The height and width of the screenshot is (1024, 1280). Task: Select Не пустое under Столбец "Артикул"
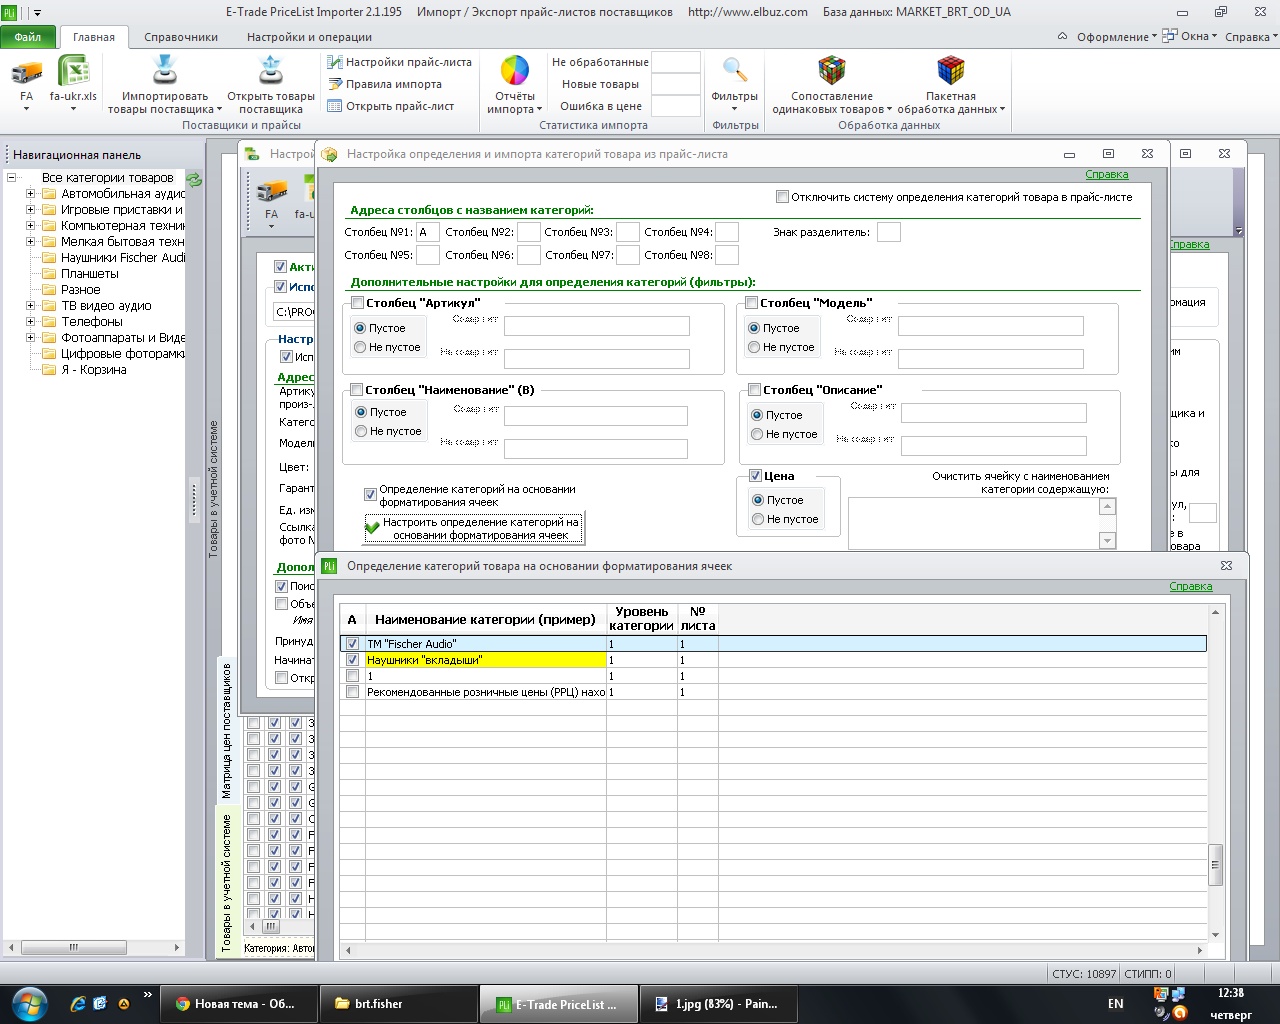360,348
